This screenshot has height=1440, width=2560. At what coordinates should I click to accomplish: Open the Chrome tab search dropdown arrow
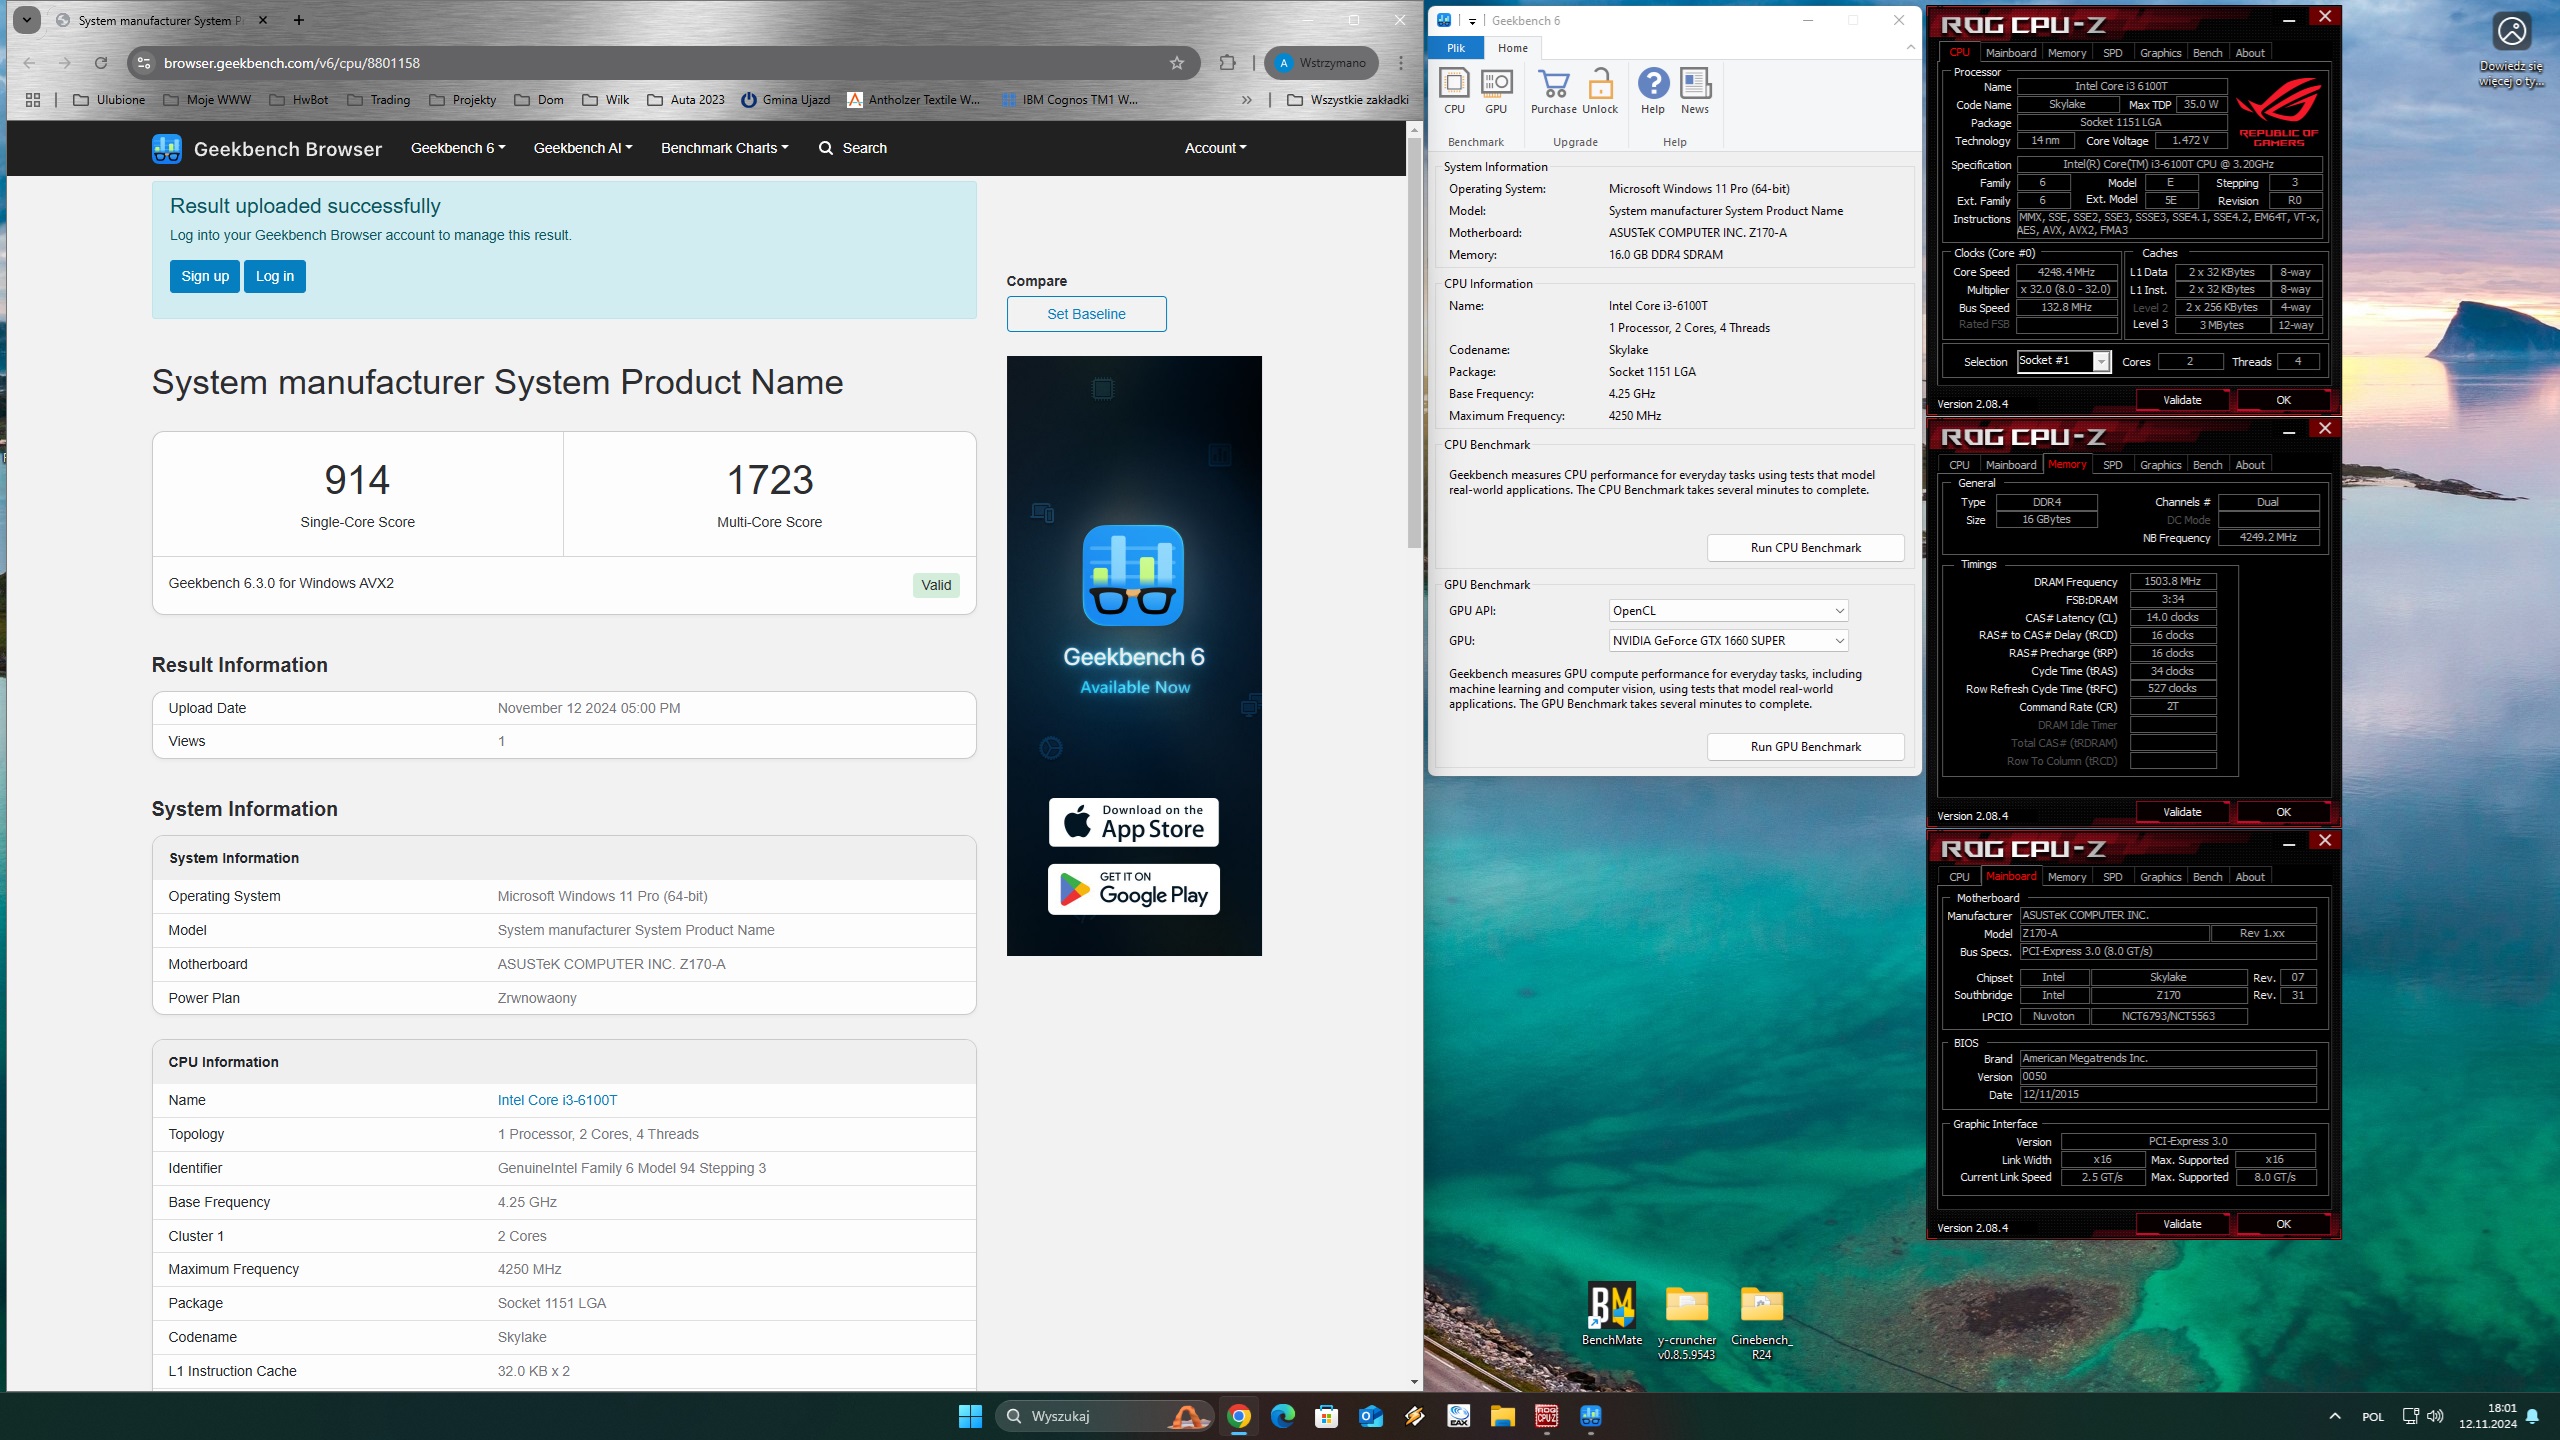click(27, 20)
